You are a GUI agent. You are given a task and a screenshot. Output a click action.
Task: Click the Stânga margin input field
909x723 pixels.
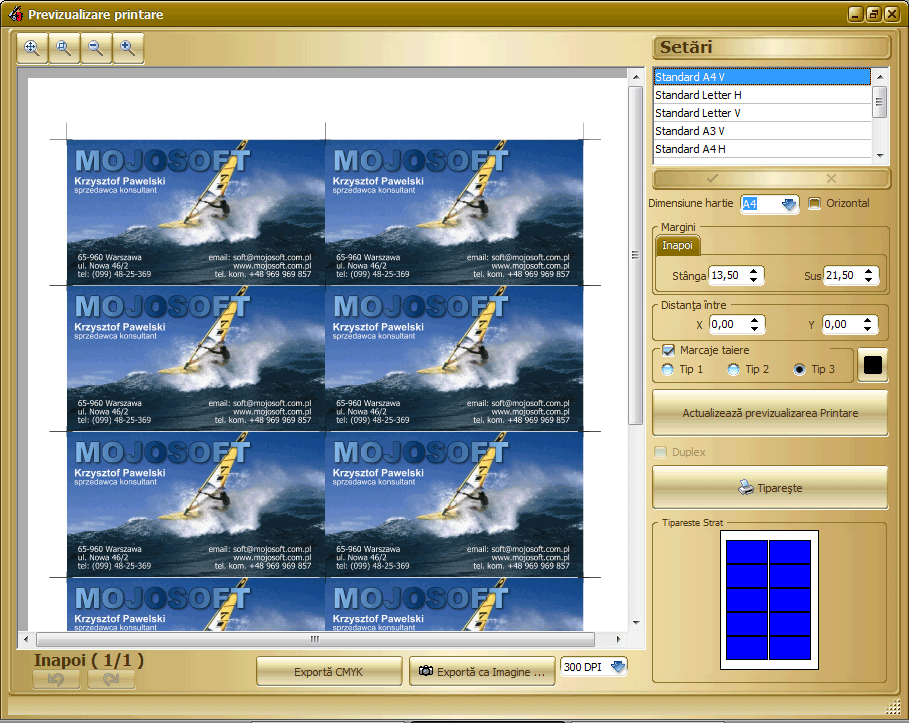[x=727, y=275]
